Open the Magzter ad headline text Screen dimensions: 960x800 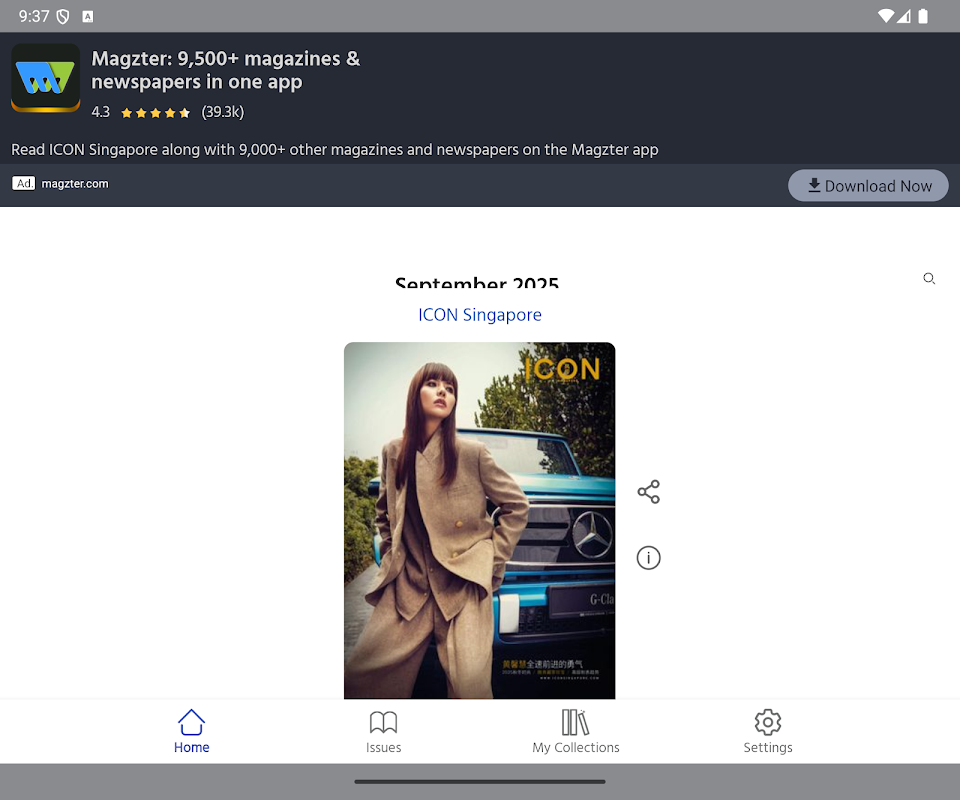(225, 70)
